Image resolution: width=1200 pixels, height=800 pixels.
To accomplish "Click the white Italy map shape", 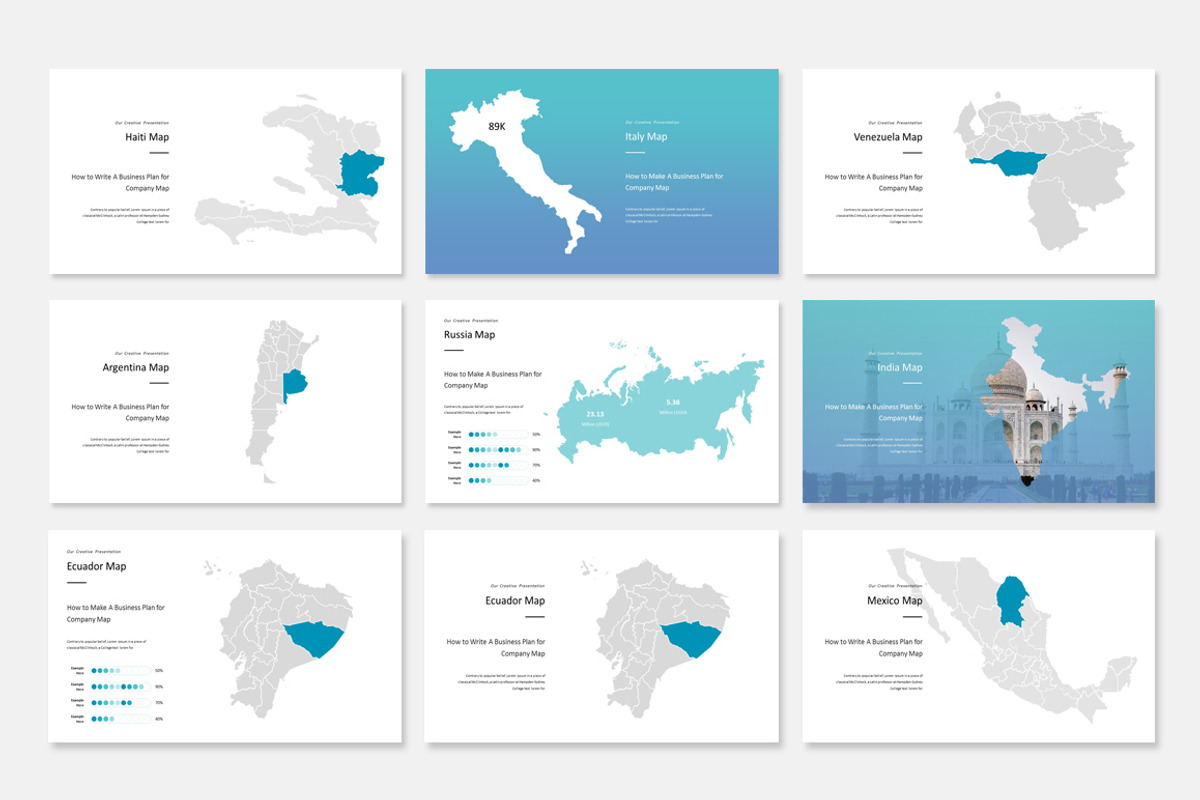I will pos(525,165).
